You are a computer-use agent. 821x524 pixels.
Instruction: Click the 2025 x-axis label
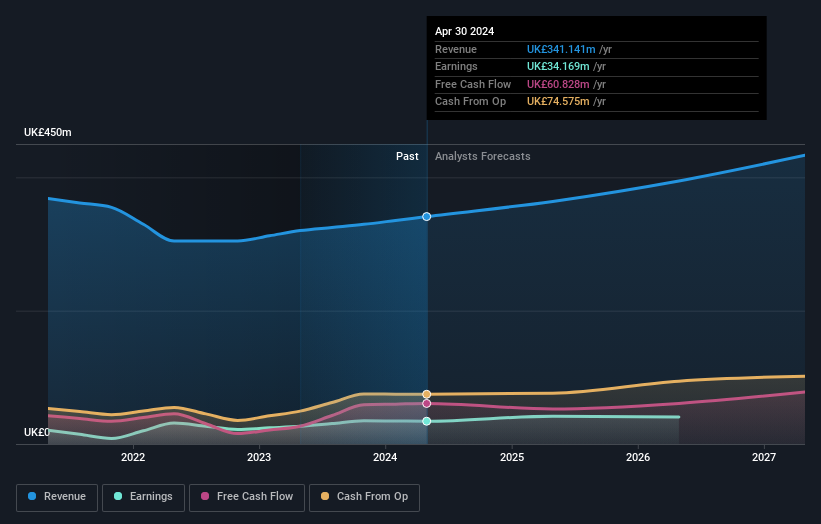pyautogui.click(x=512, y=457)
